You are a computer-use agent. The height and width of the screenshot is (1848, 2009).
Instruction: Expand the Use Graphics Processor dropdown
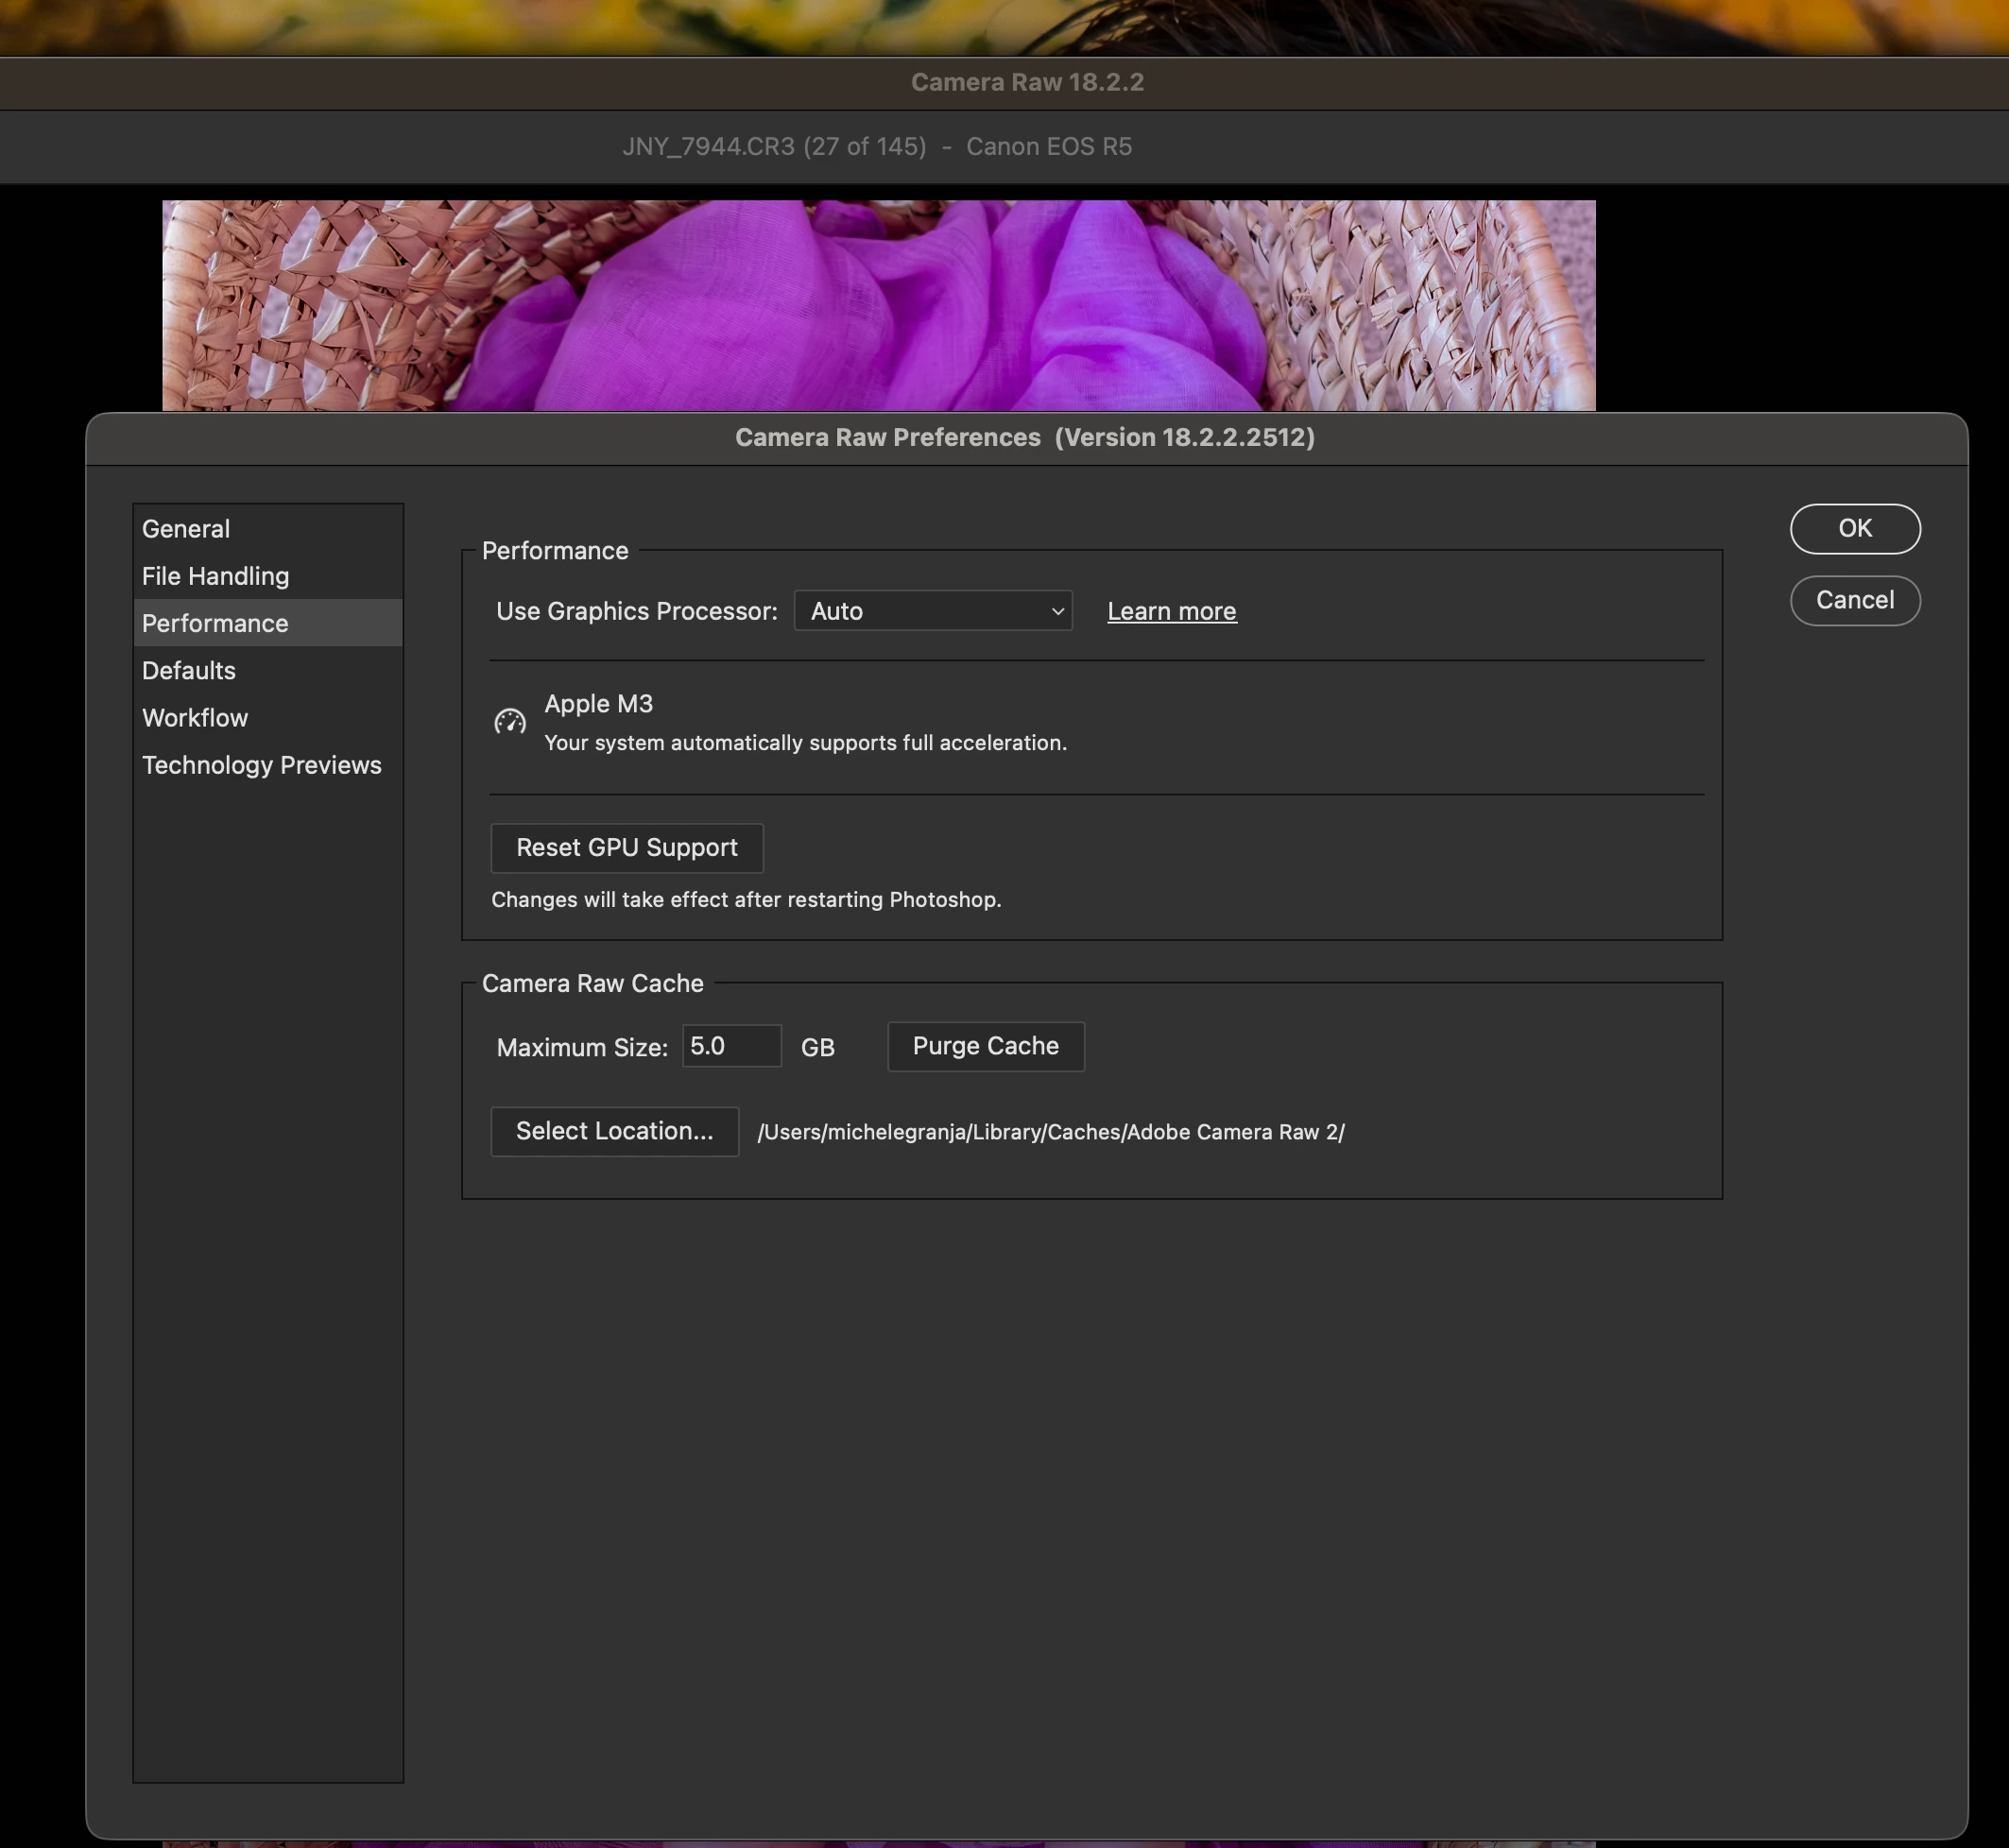(932, 611)
